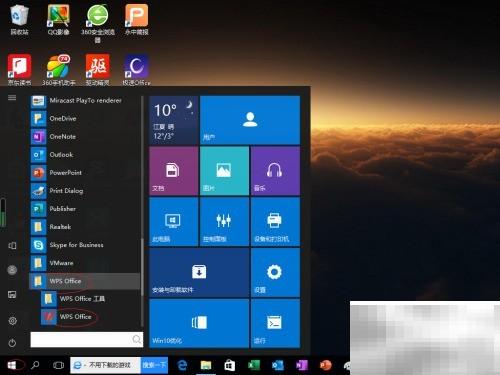The width and height of the screenshot is (500, 375).
Task: Open the install and uninstall software tile
Action: pos(199,272)
